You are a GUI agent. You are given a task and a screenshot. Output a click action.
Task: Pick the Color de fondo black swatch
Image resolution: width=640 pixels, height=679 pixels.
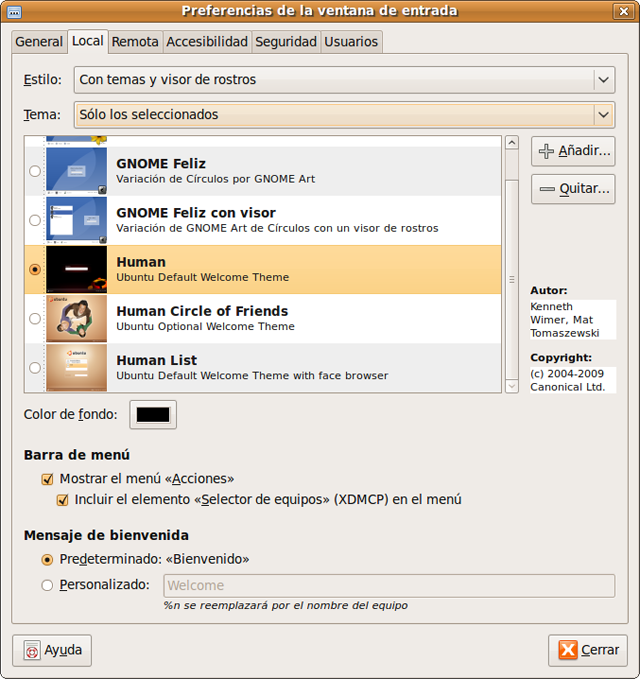pyautogui.click(x=153, y=414)
